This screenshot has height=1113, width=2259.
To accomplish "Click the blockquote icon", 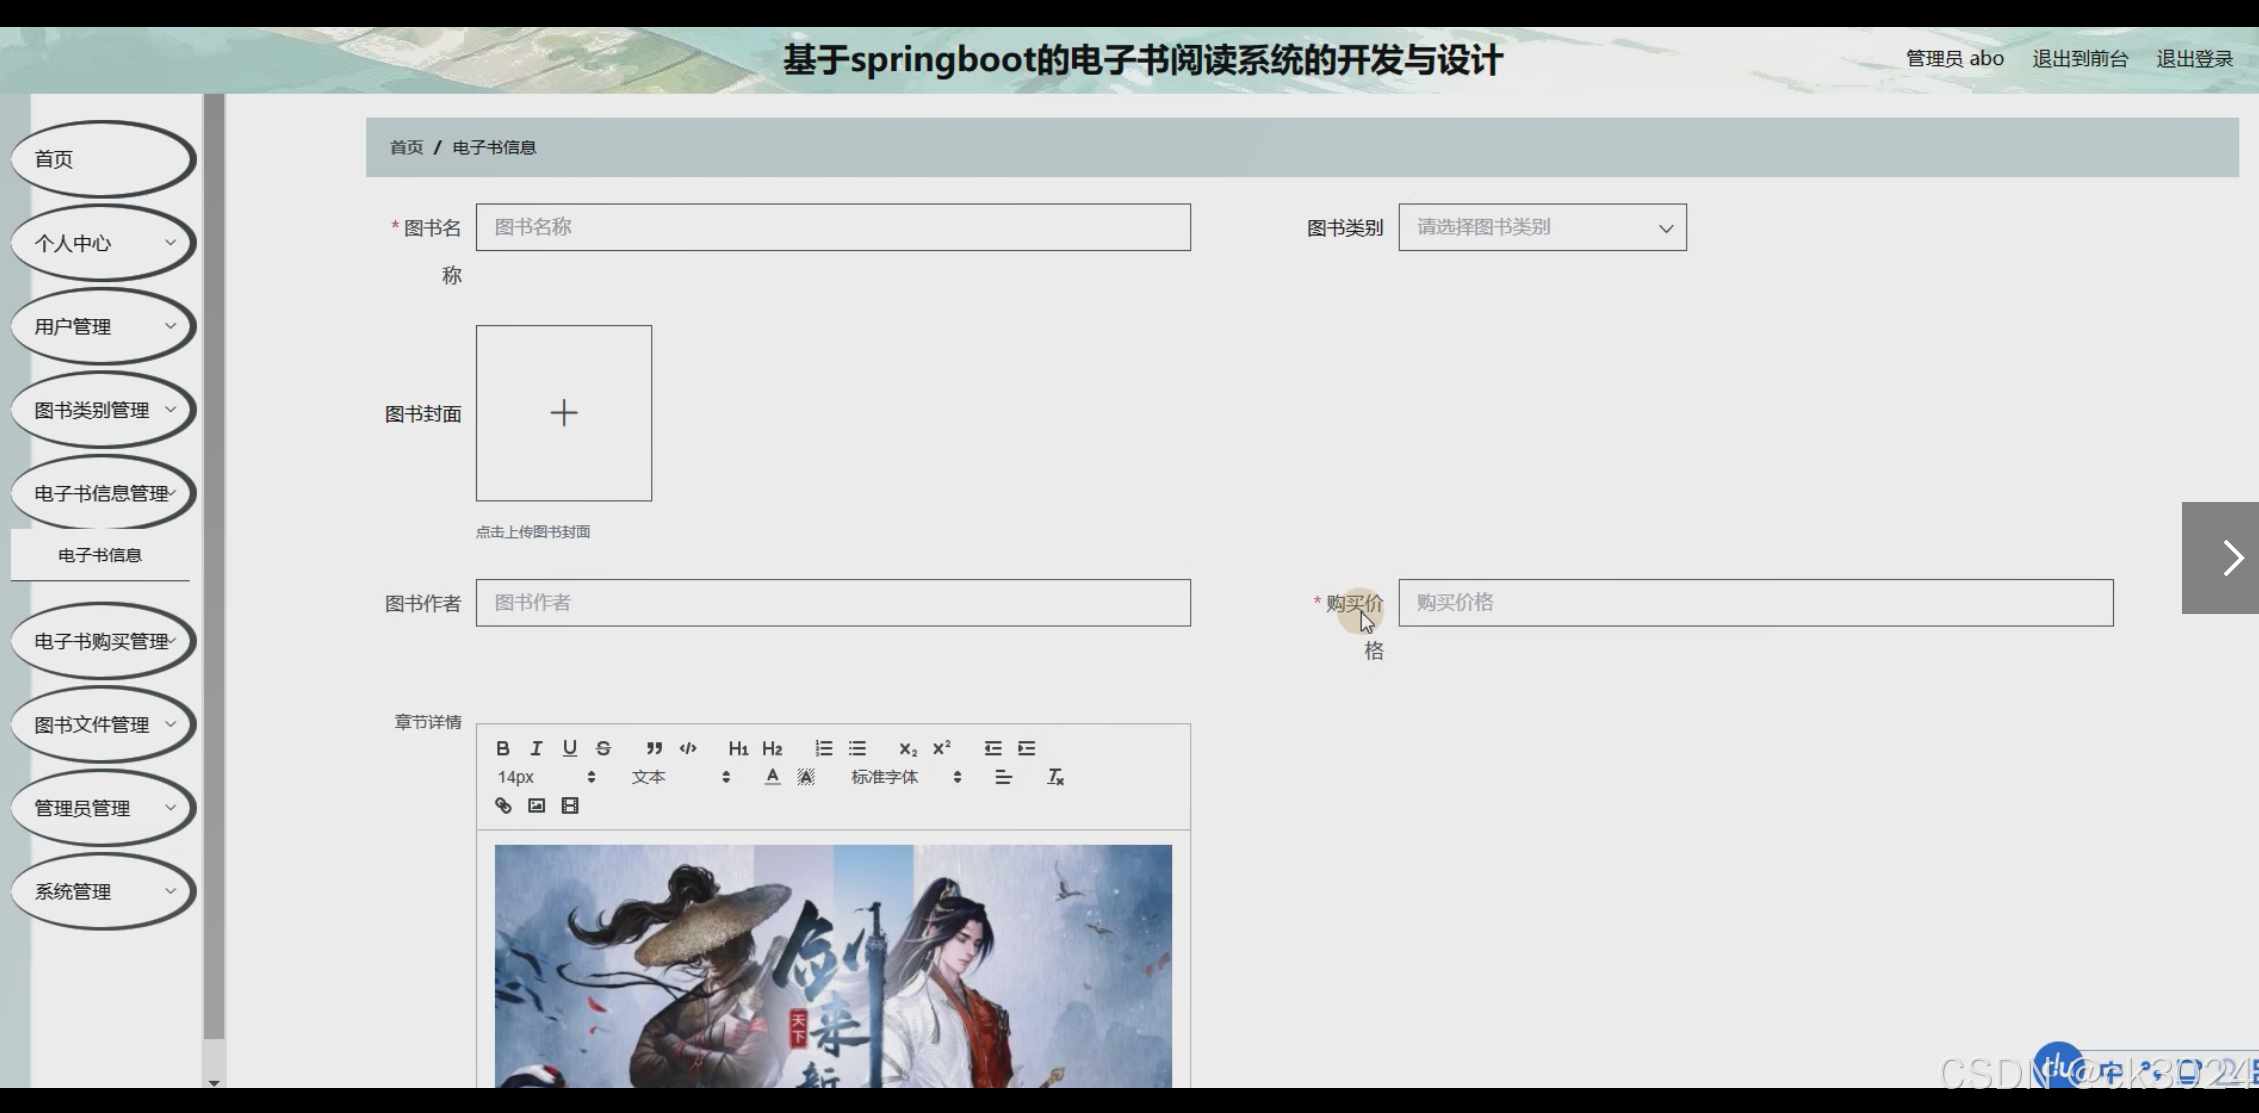I will pyautogui.click(x=654, y=748).
